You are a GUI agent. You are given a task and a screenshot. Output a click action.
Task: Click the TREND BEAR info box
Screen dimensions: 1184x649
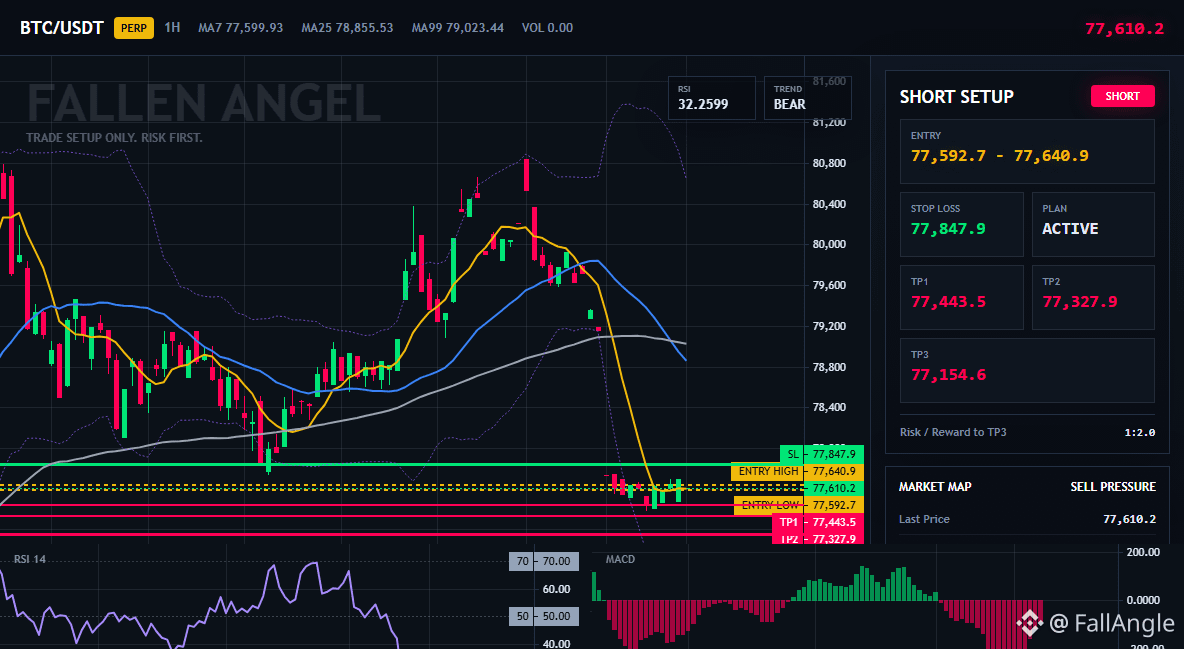pos(807,97)
